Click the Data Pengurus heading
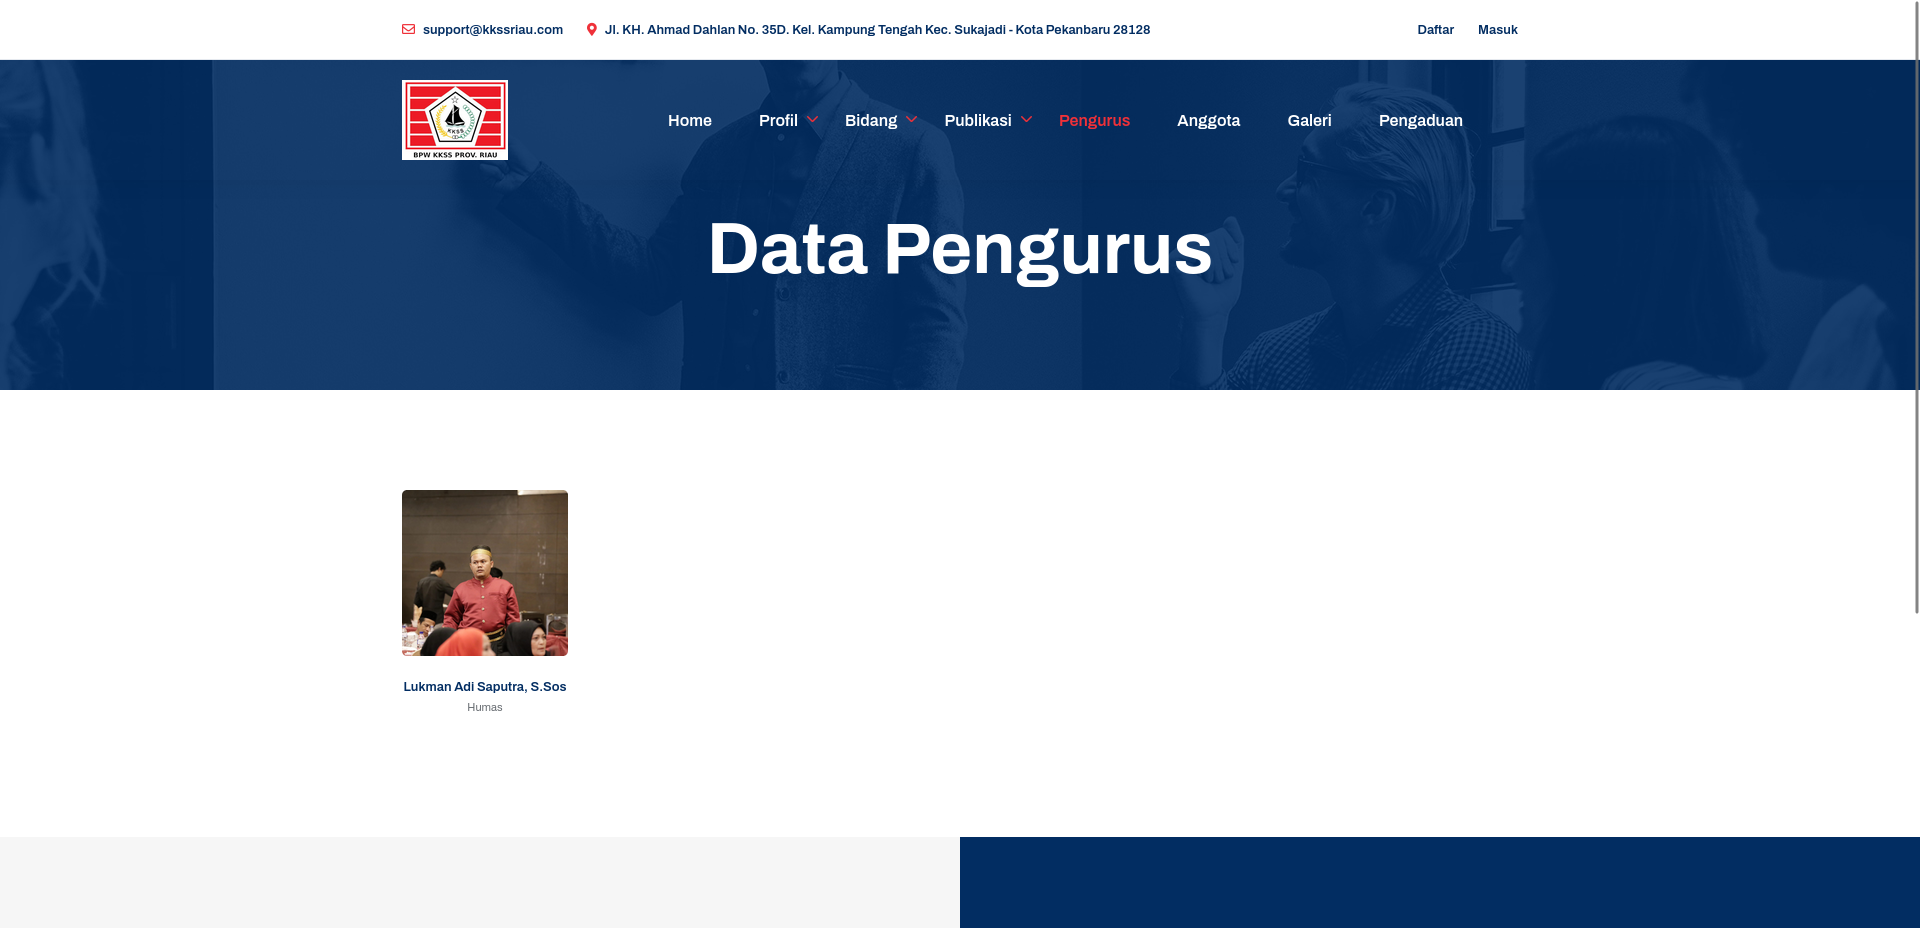The image size is (1920, 928). (x=960, y=250)
